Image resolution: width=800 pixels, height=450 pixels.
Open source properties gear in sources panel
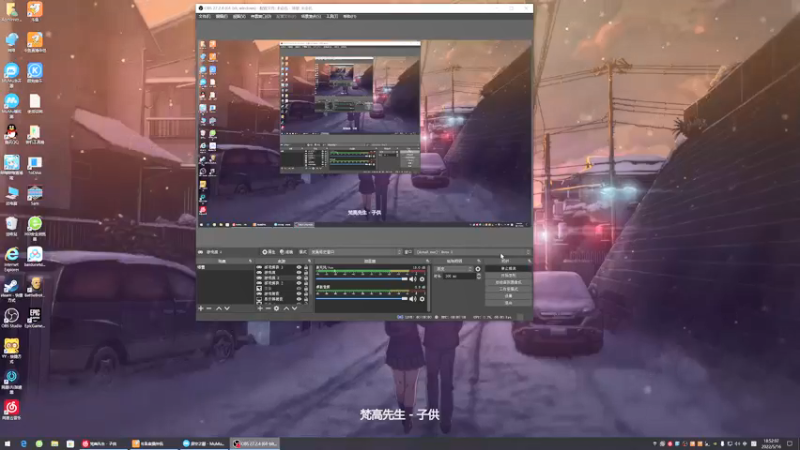(277, 309)
